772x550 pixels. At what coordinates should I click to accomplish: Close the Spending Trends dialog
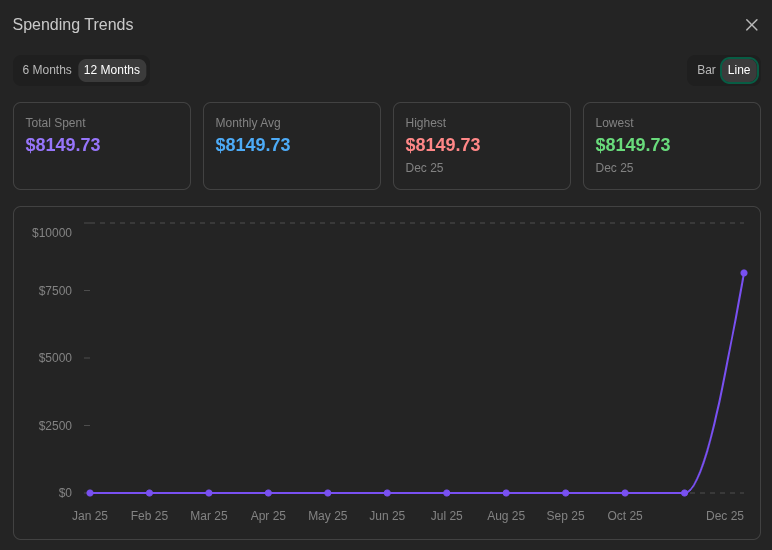(x=751, y=25)
